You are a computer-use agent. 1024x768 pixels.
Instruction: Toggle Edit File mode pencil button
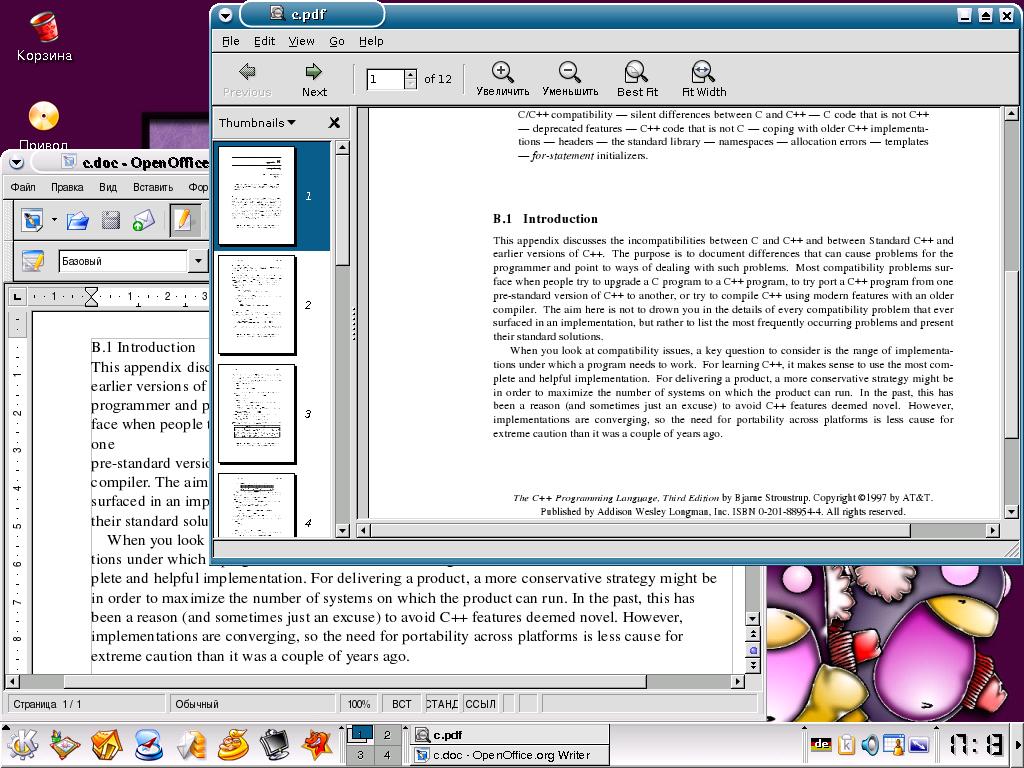point(182,220)
